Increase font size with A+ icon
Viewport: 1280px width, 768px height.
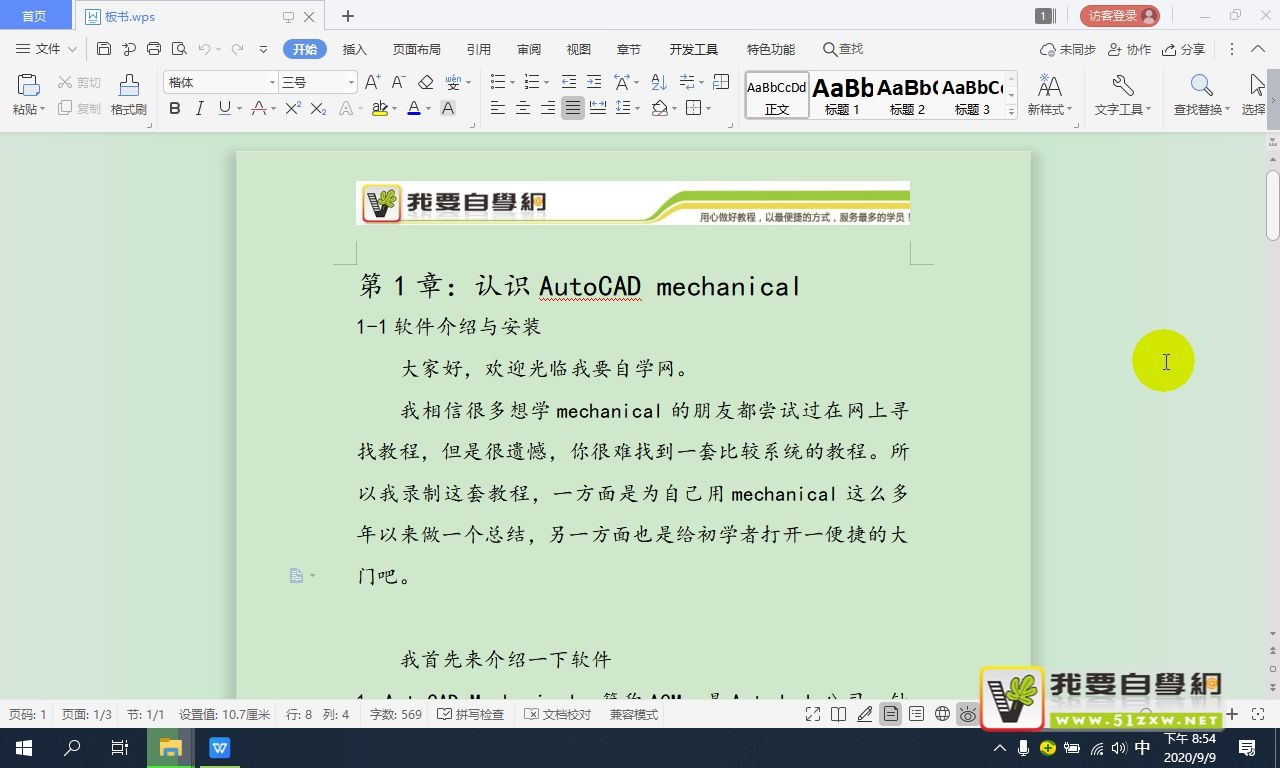372,82
